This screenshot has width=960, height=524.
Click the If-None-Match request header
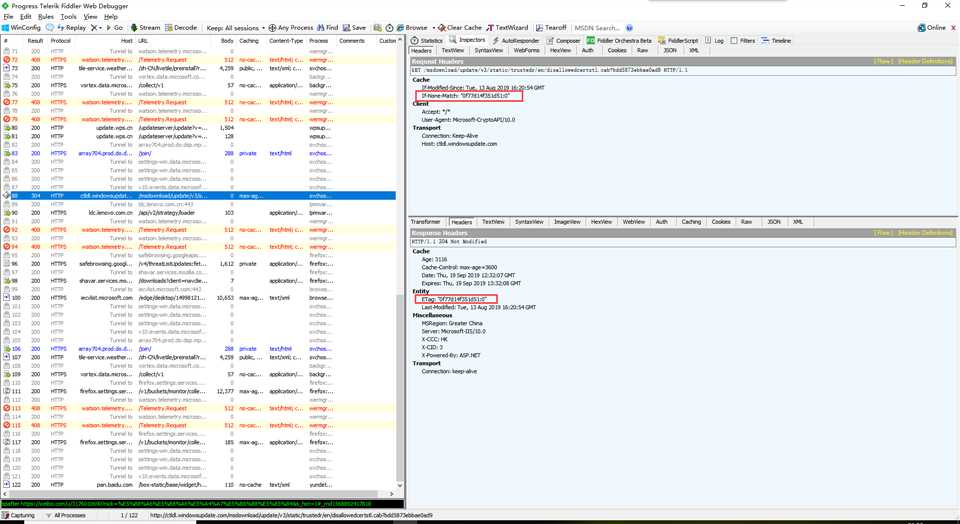pyautogui.click(x=465, y=95)
